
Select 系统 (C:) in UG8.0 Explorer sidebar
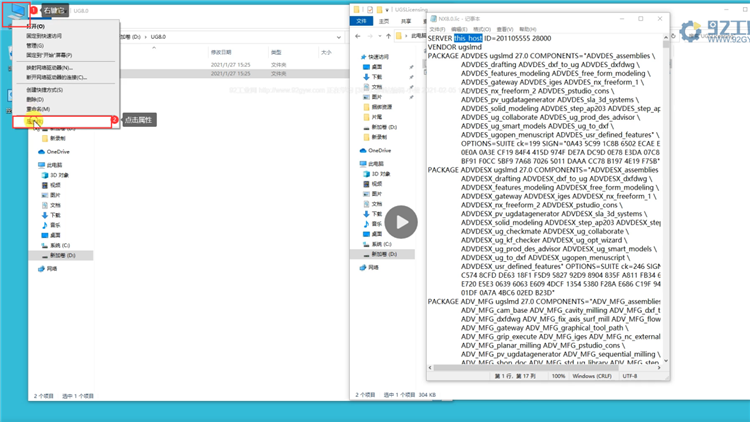55,245
